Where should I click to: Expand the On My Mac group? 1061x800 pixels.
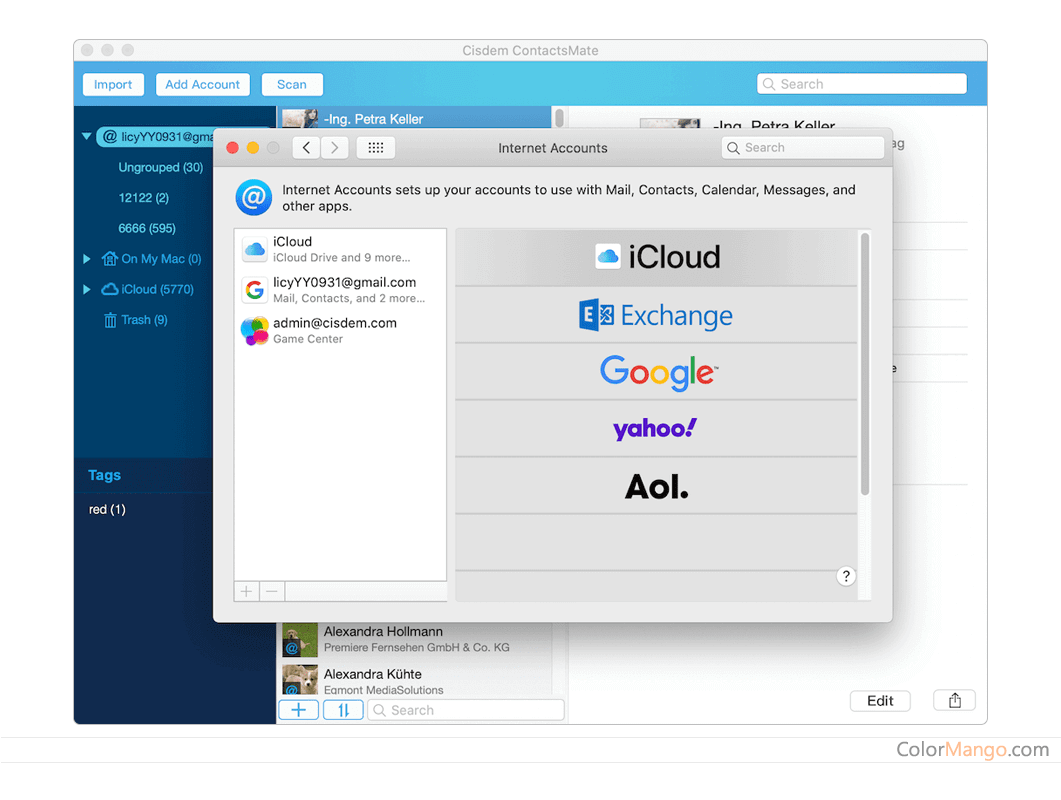(x=87, y=259)
